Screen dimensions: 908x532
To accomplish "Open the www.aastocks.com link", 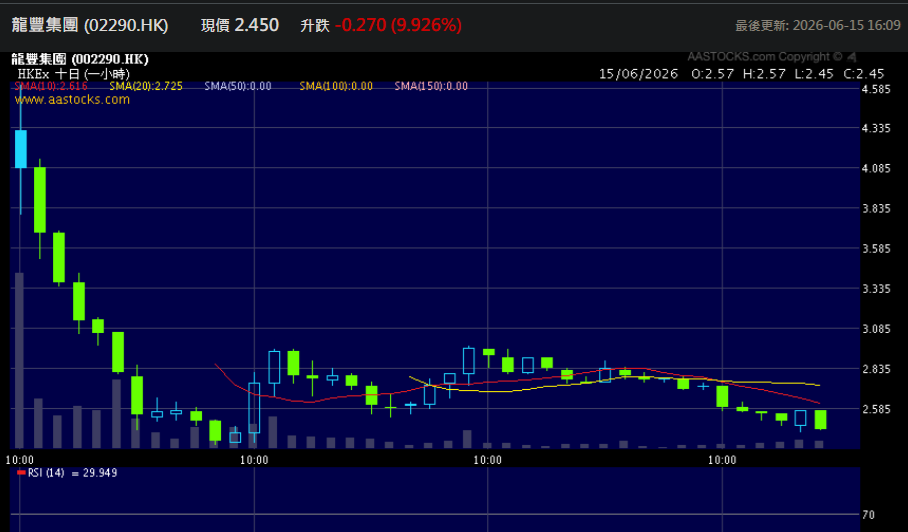I will click(72, 100).
